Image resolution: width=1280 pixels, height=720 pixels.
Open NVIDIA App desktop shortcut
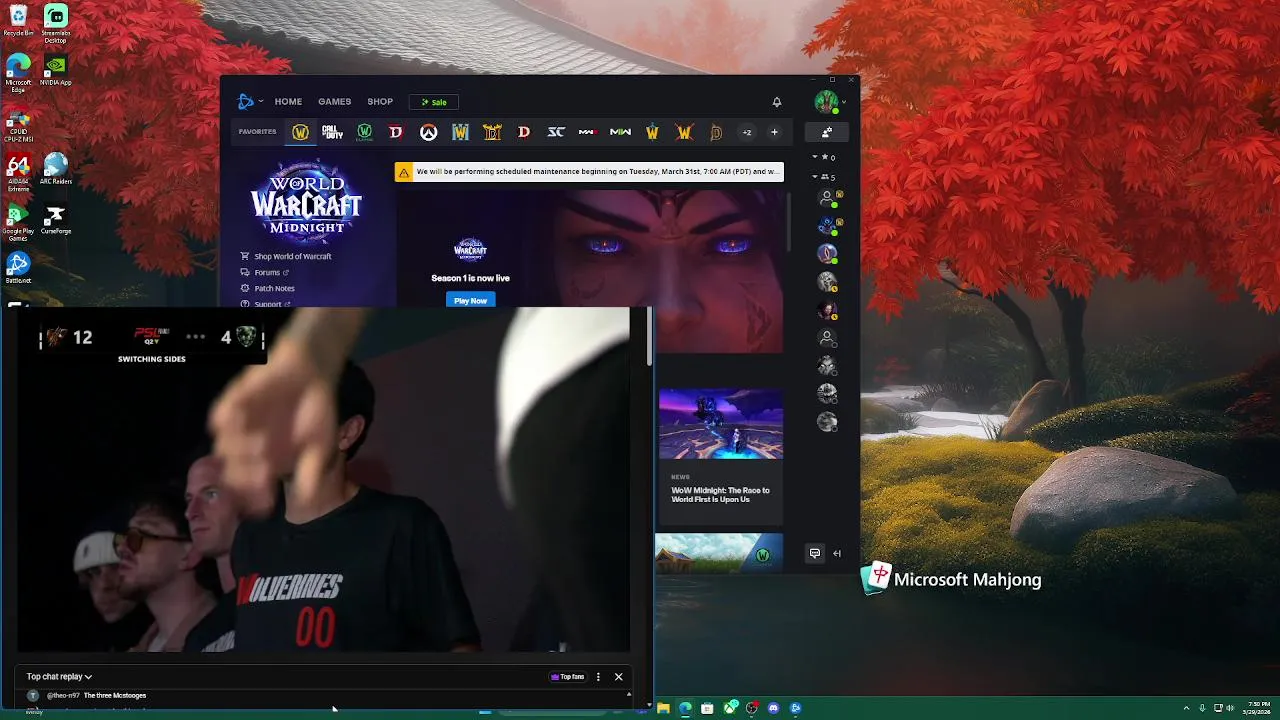pos(55,70)
